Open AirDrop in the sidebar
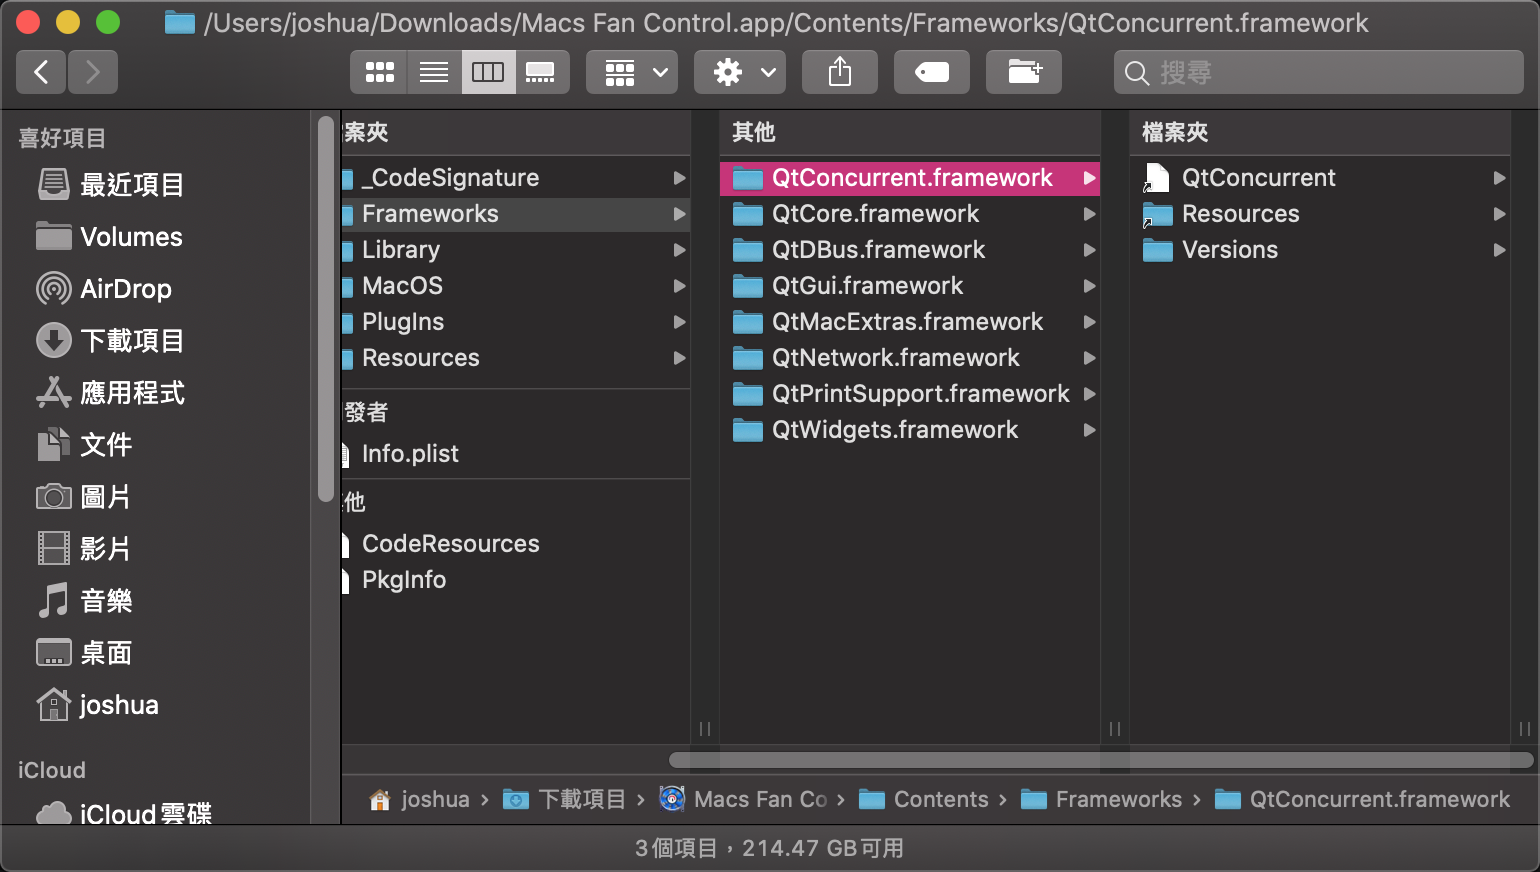Screen dimensions: 1540x872 [x=104, y=289]
